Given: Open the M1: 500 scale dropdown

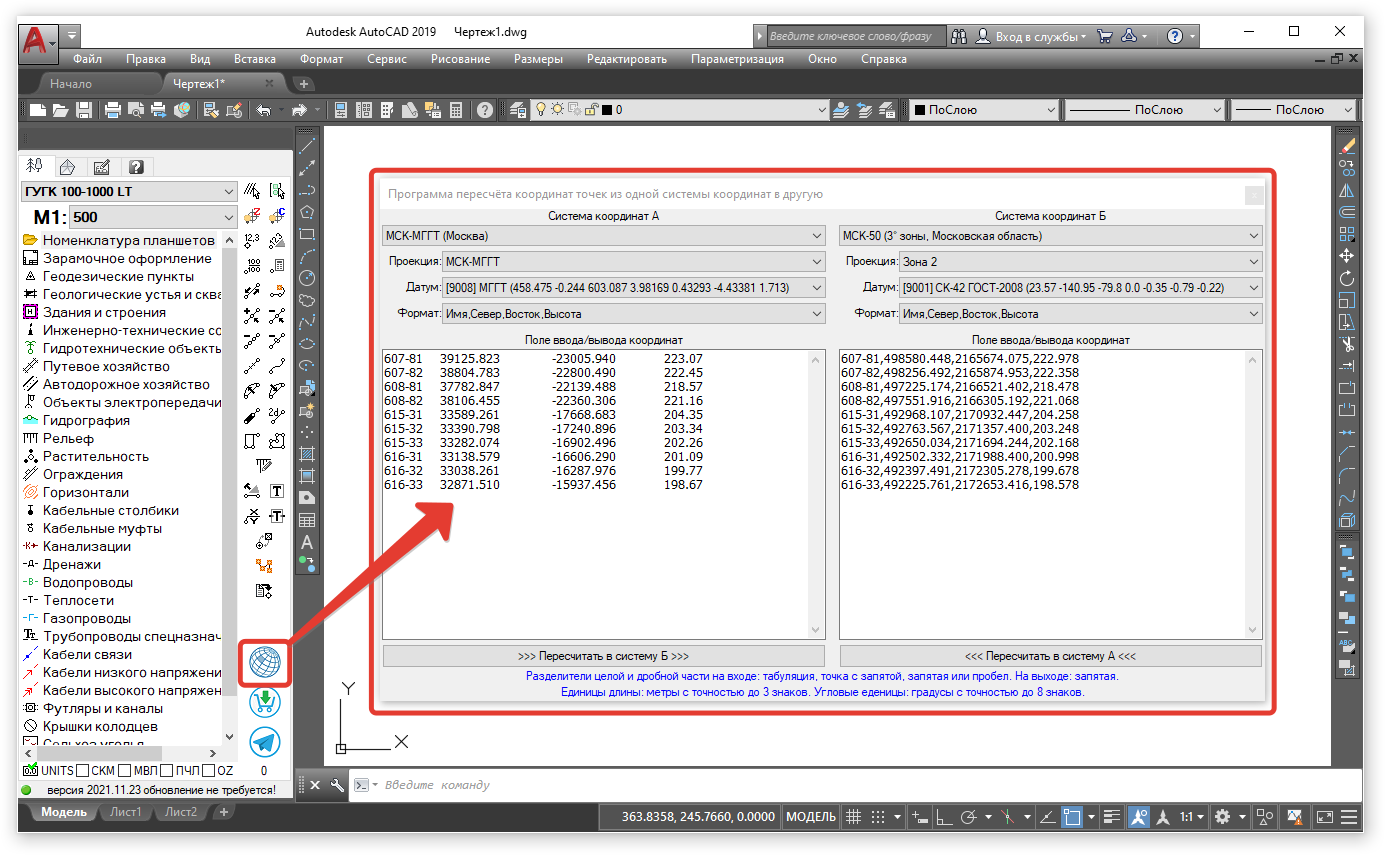Looking at the screenshot, I should pyautogui.click(x=152, y=217).
